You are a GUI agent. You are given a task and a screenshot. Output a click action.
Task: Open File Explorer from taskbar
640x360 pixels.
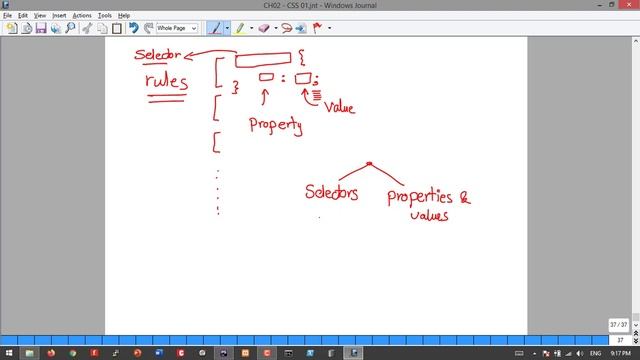click(x=29, y=353)
